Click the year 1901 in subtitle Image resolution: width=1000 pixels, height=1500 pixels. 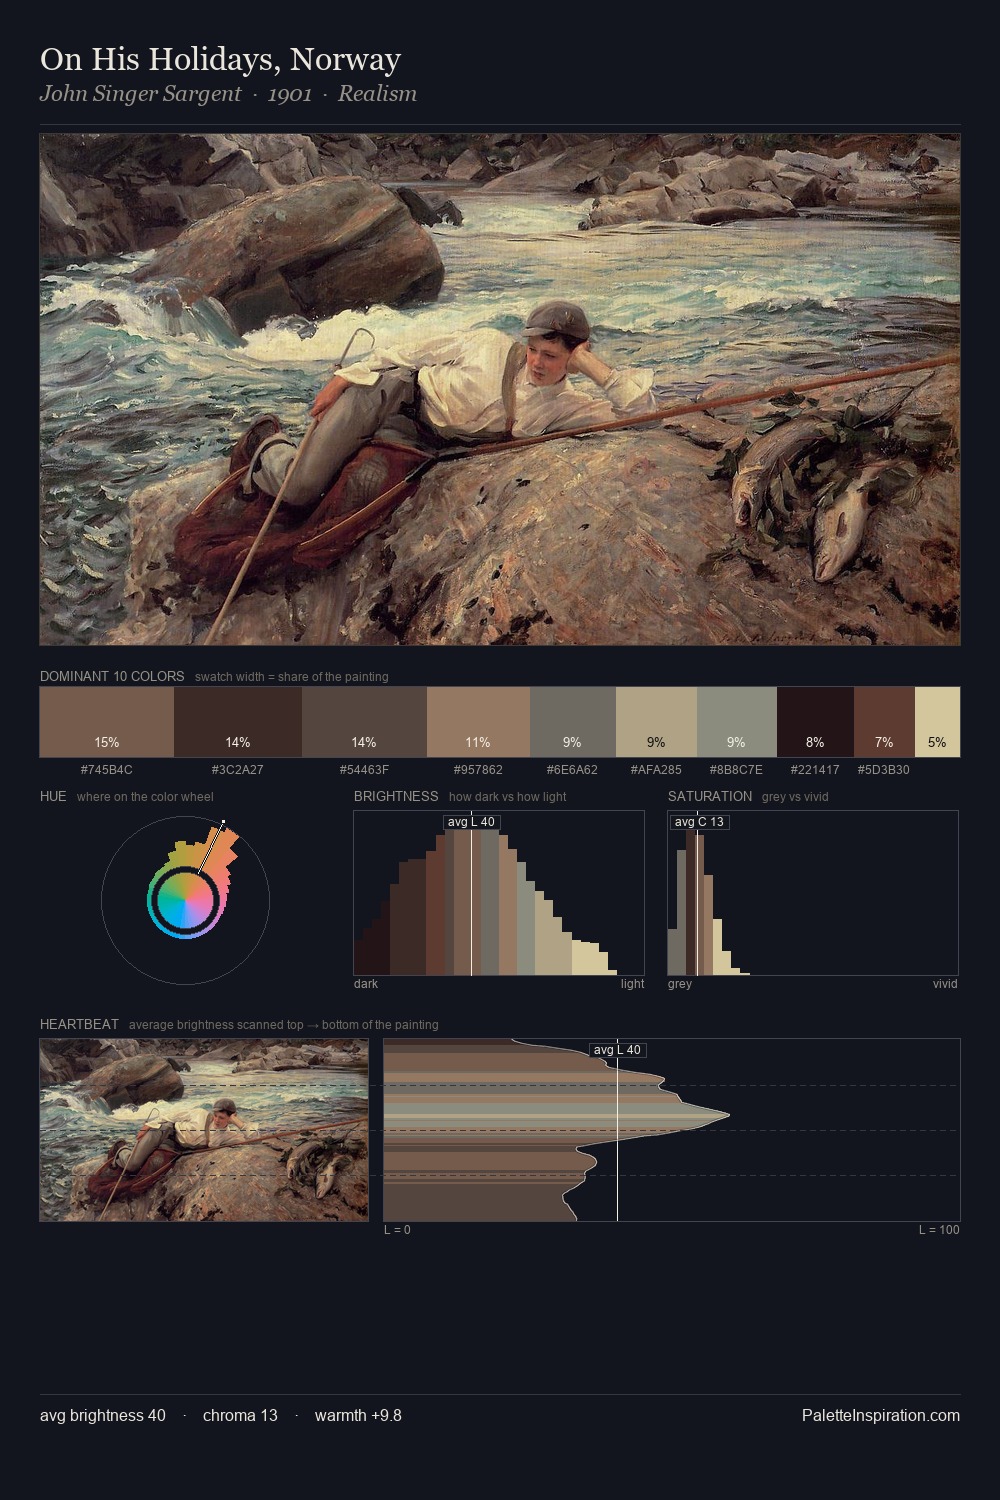coord(290,94)
